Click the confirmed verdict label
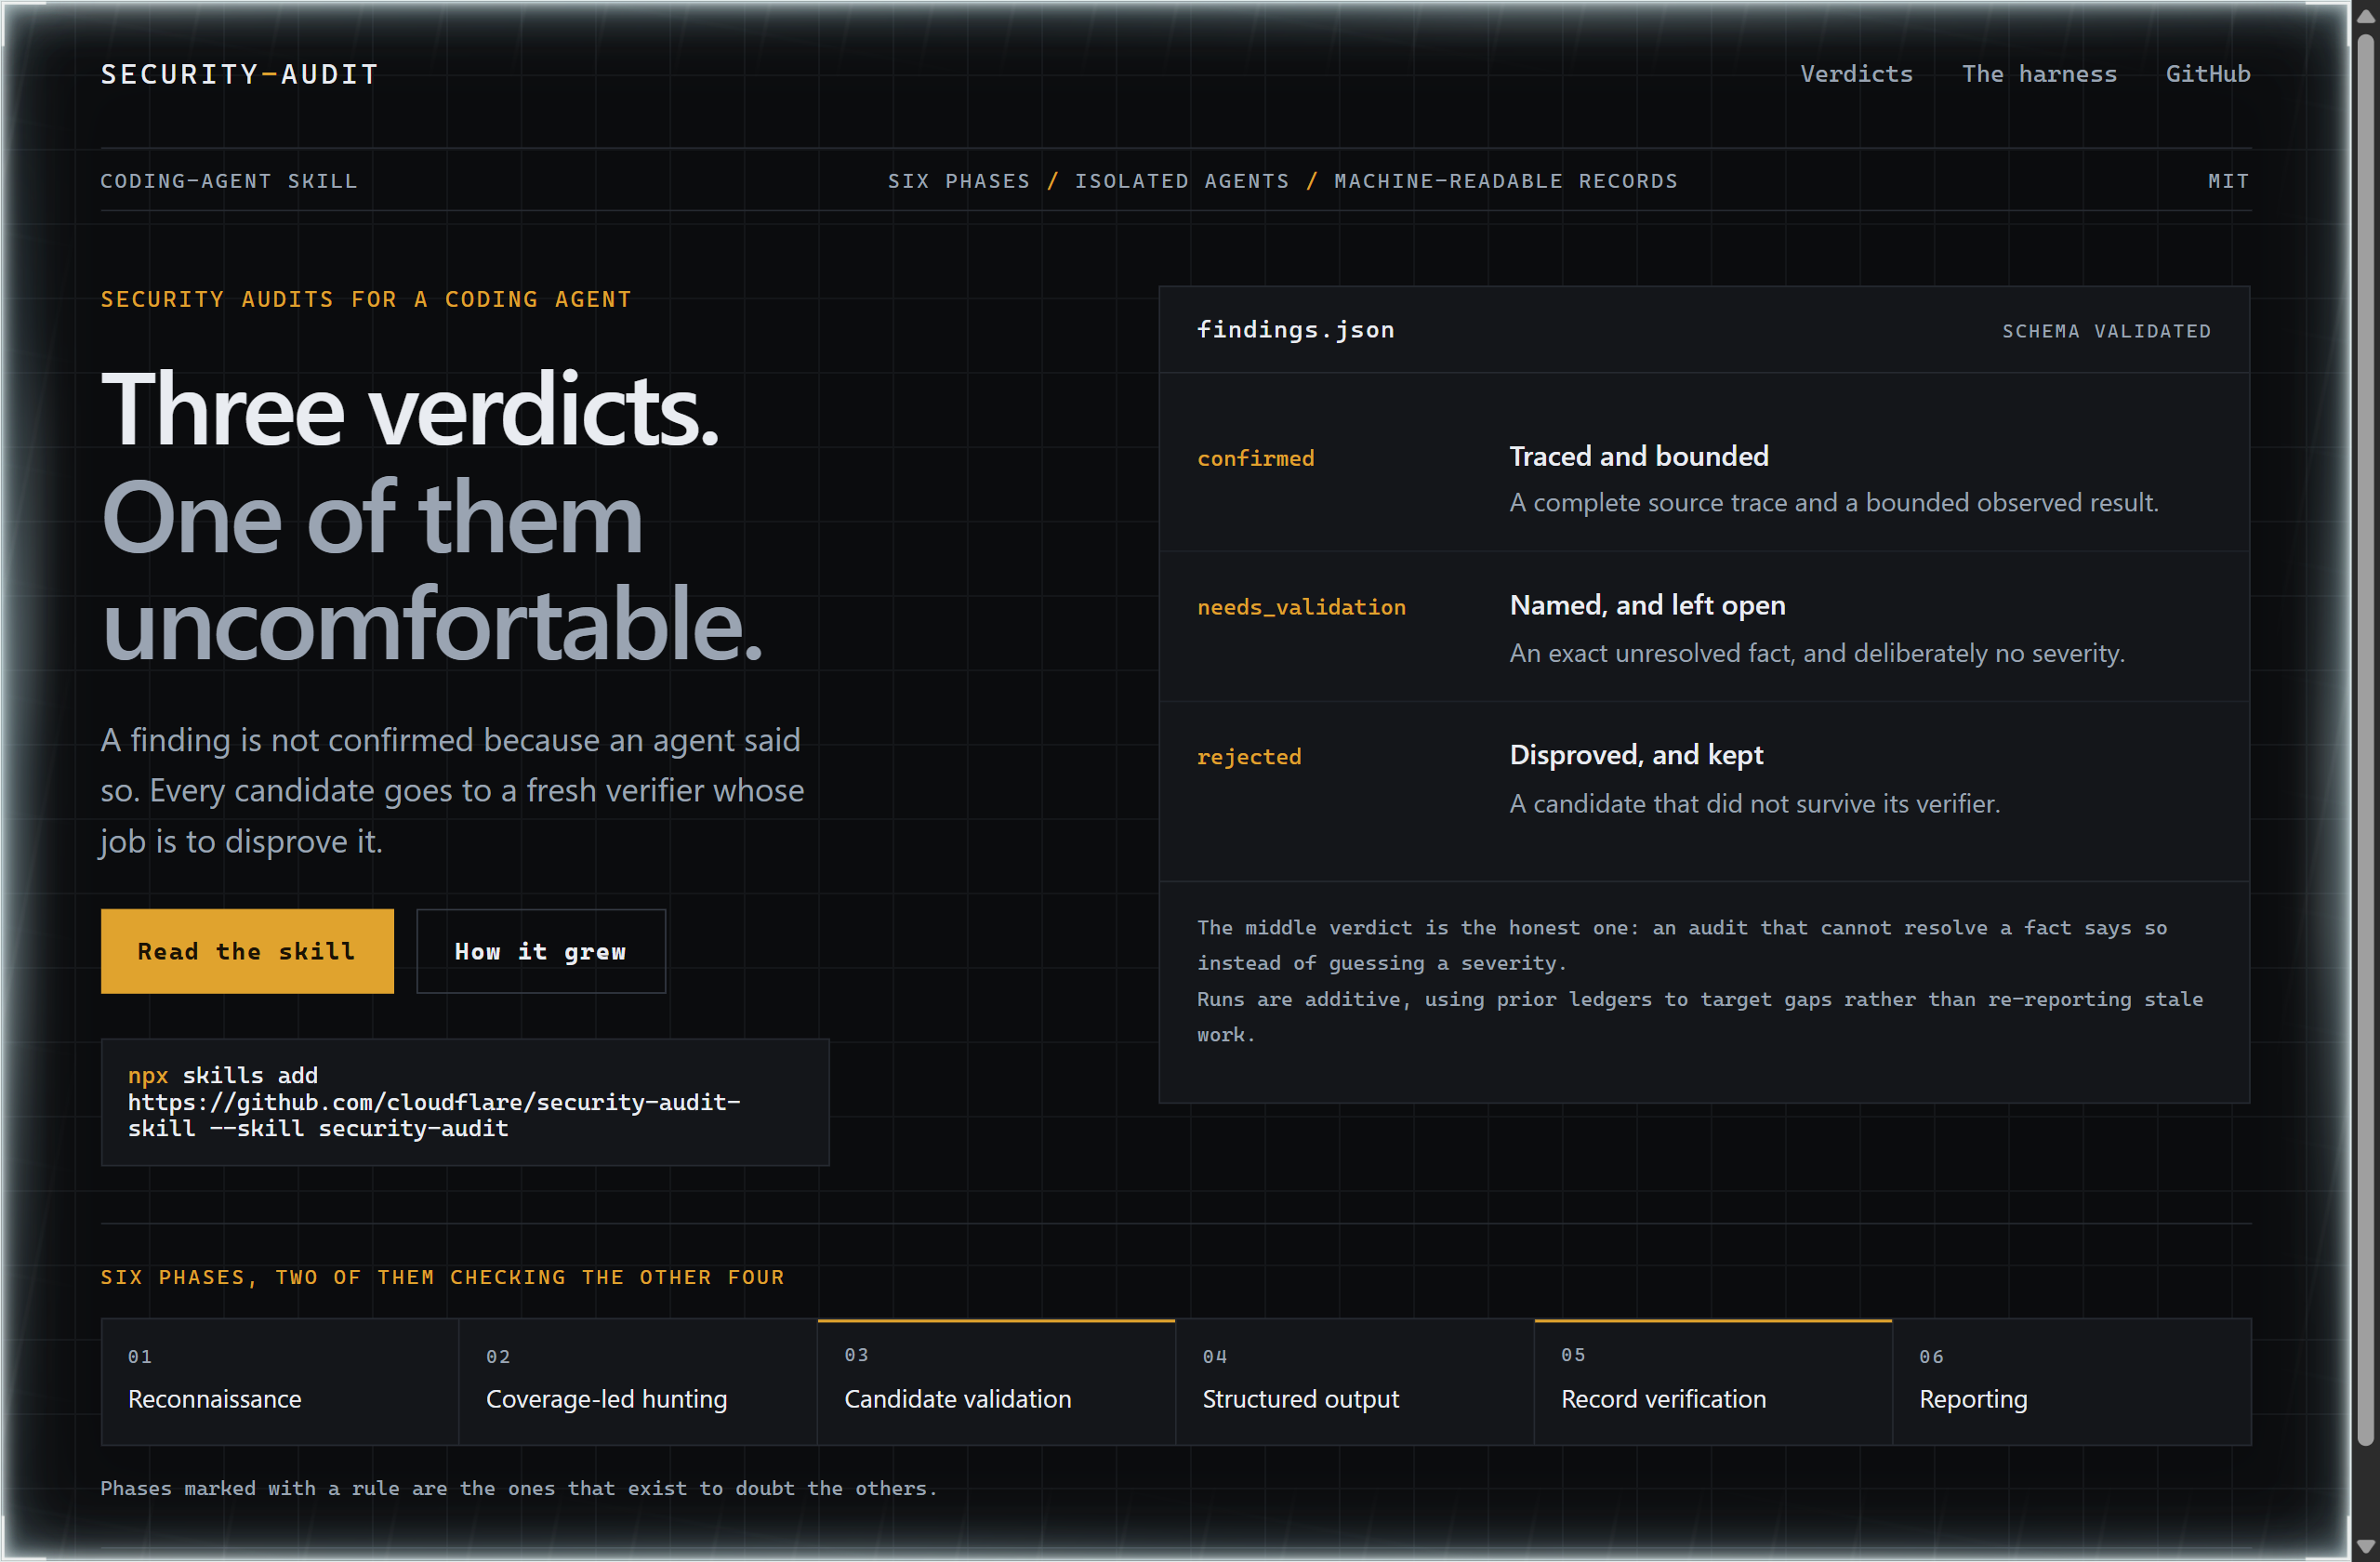Screen dimensions: 2380x1562 coord(1256,458)
